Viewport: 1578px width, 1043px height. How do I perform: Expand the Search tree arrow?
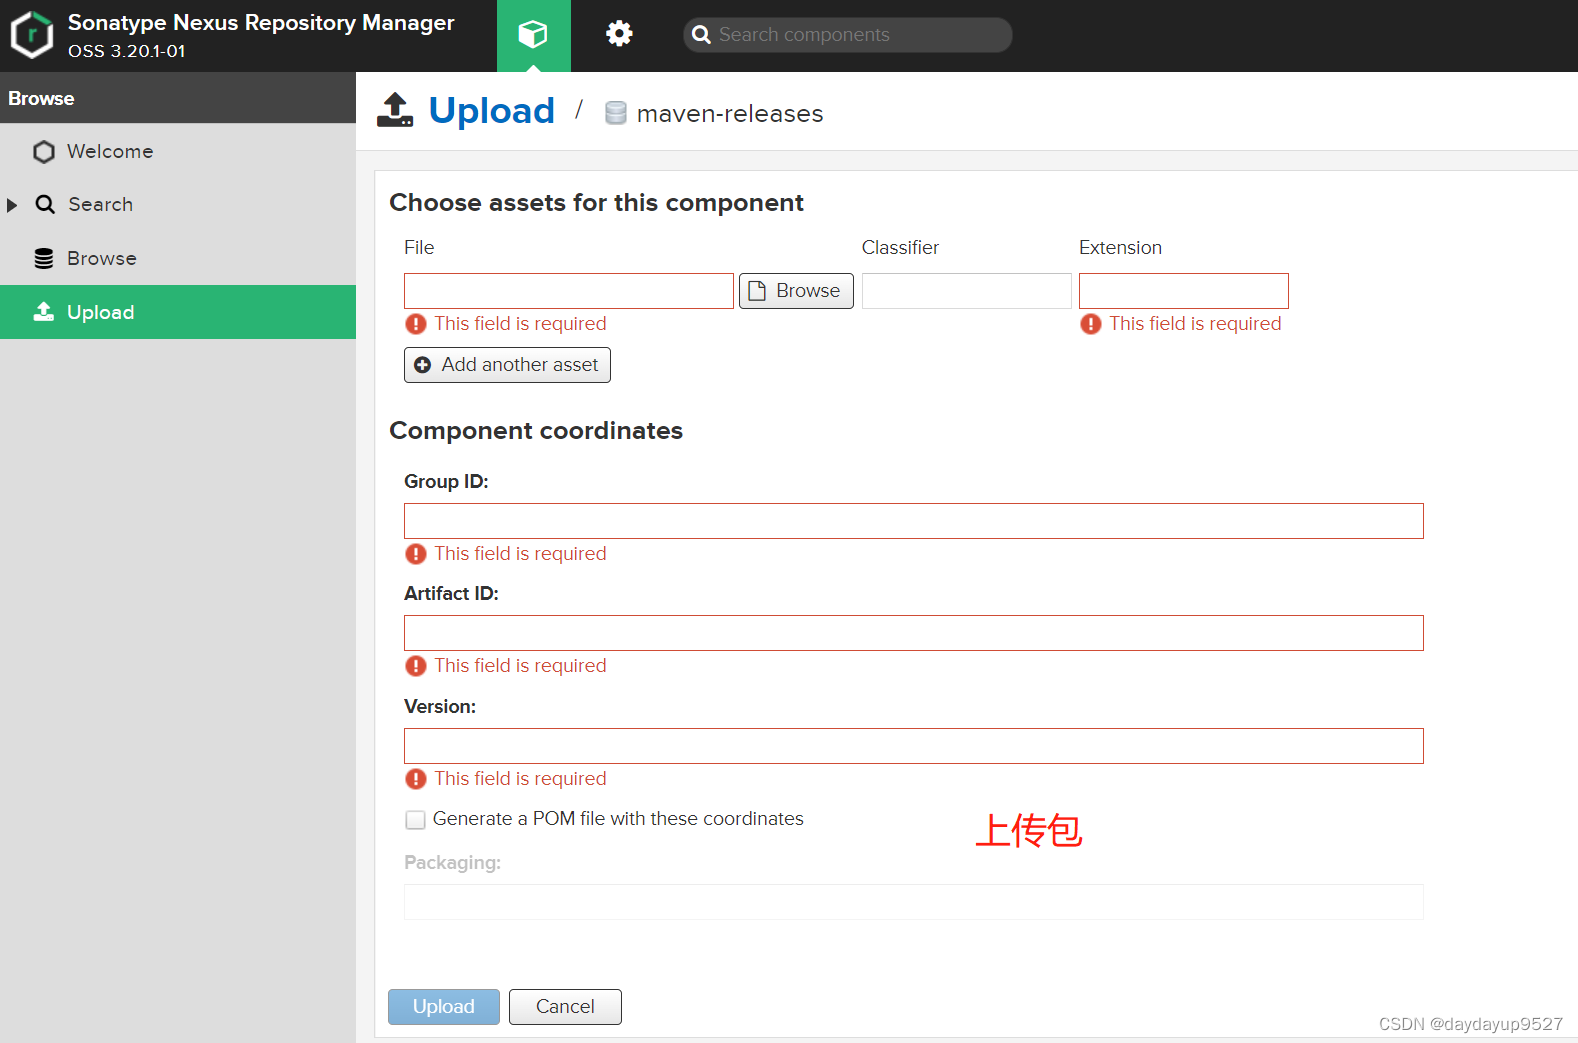click(12, 205)
